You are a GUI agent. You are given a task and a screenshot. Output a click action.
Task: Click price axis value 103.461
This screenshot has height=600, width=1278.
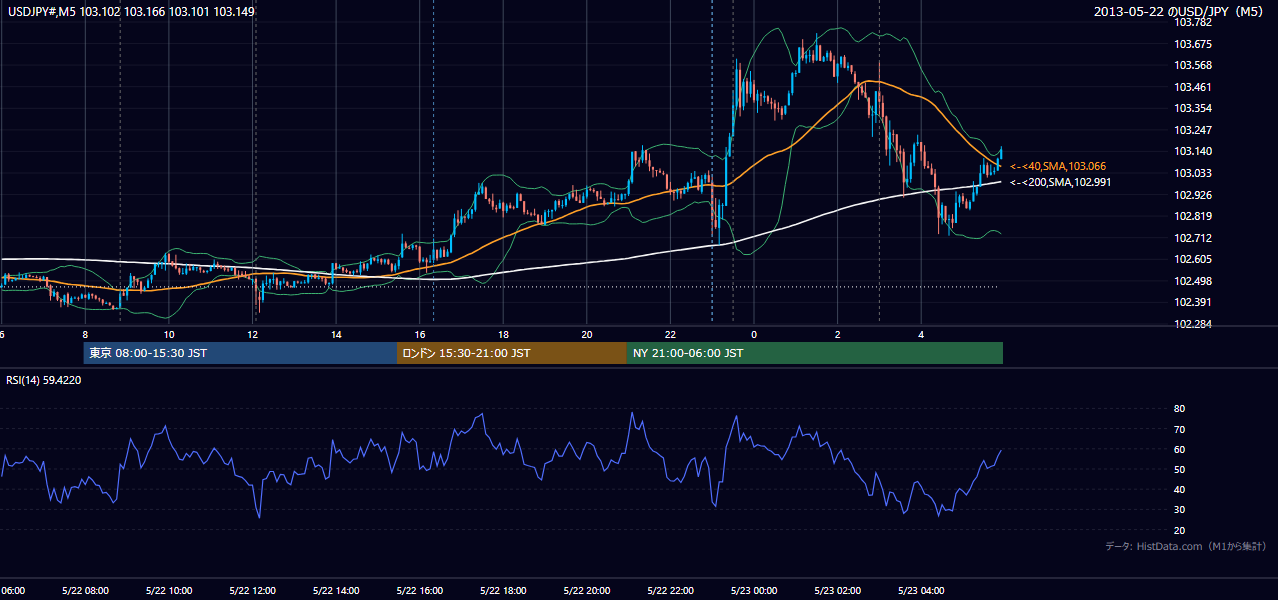coord(1193,87)
